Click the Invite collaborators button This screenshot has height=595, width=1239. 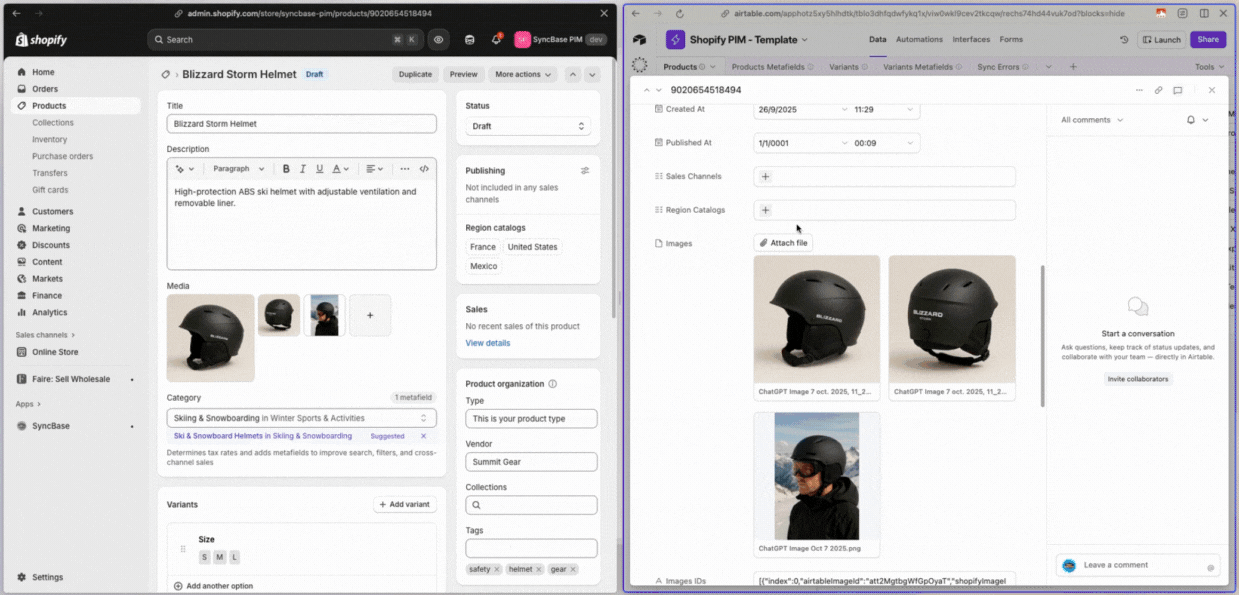tap(1138, 379)
